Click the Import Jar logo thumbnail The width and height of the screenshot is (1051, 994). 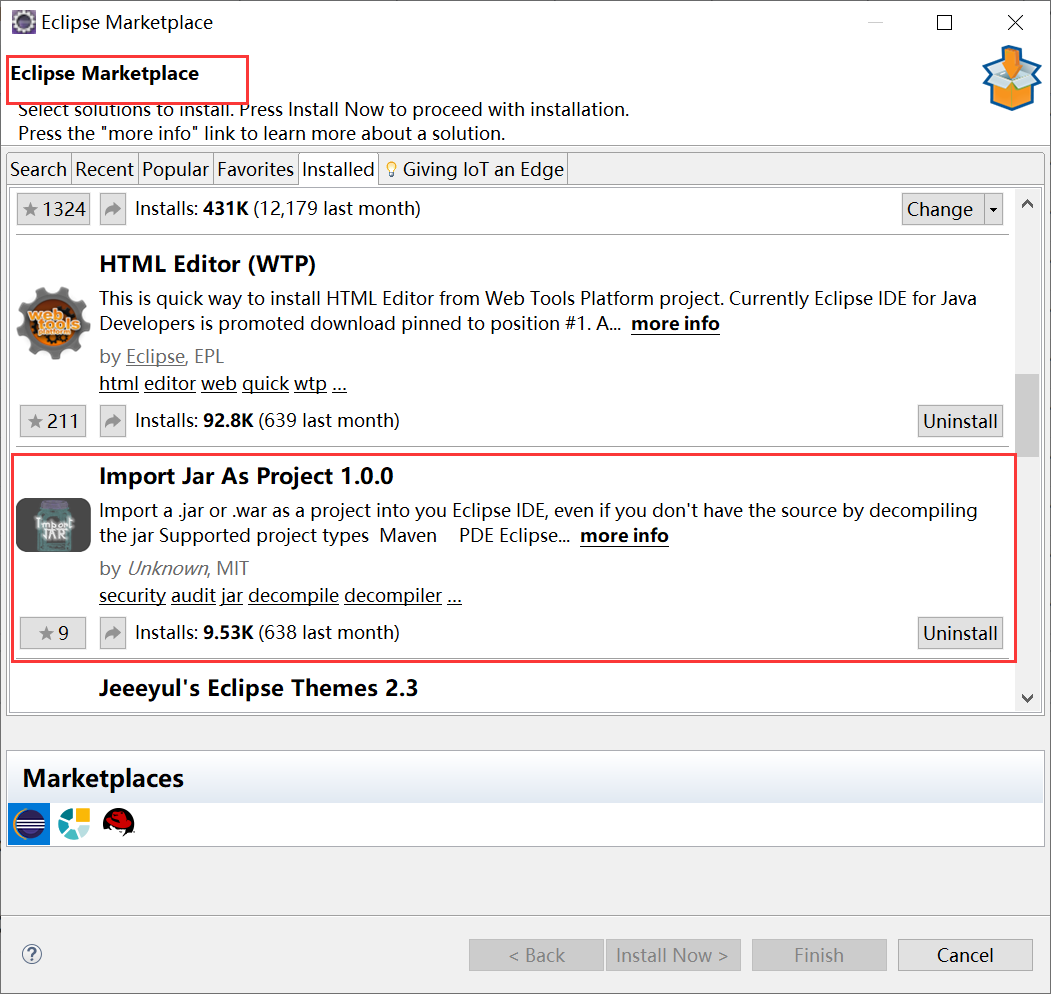pyautogui.click(x=54, y=525)
